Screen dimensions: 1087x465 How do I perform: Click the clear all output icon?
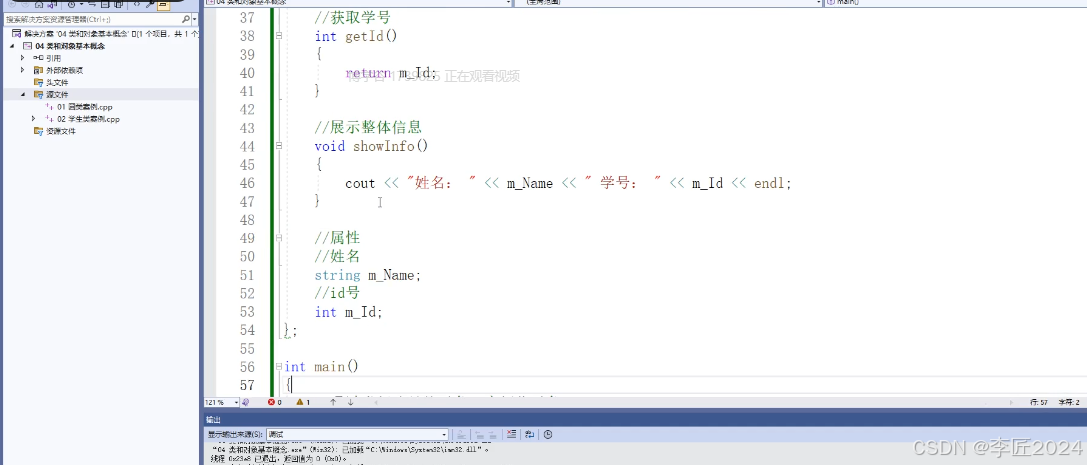512,435
